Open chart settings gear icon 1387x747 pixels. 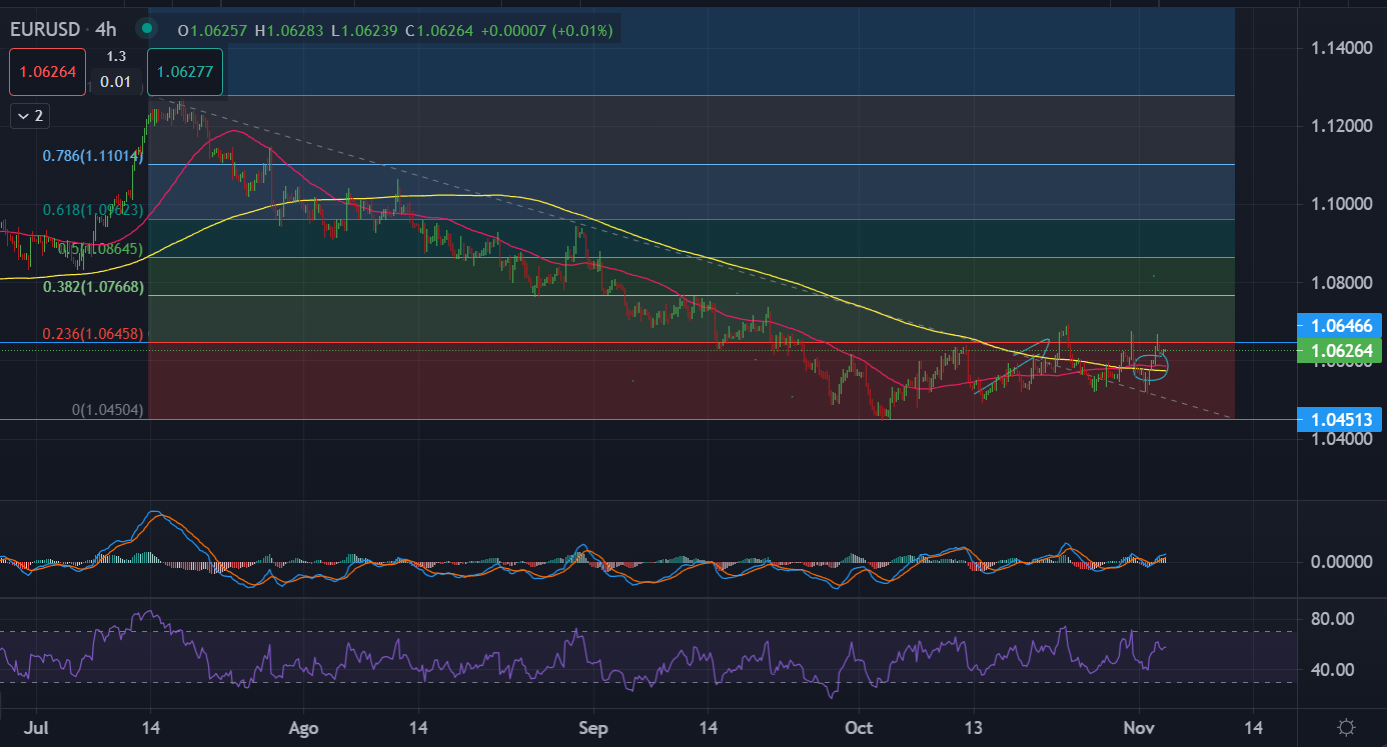tap(1346, 726)
